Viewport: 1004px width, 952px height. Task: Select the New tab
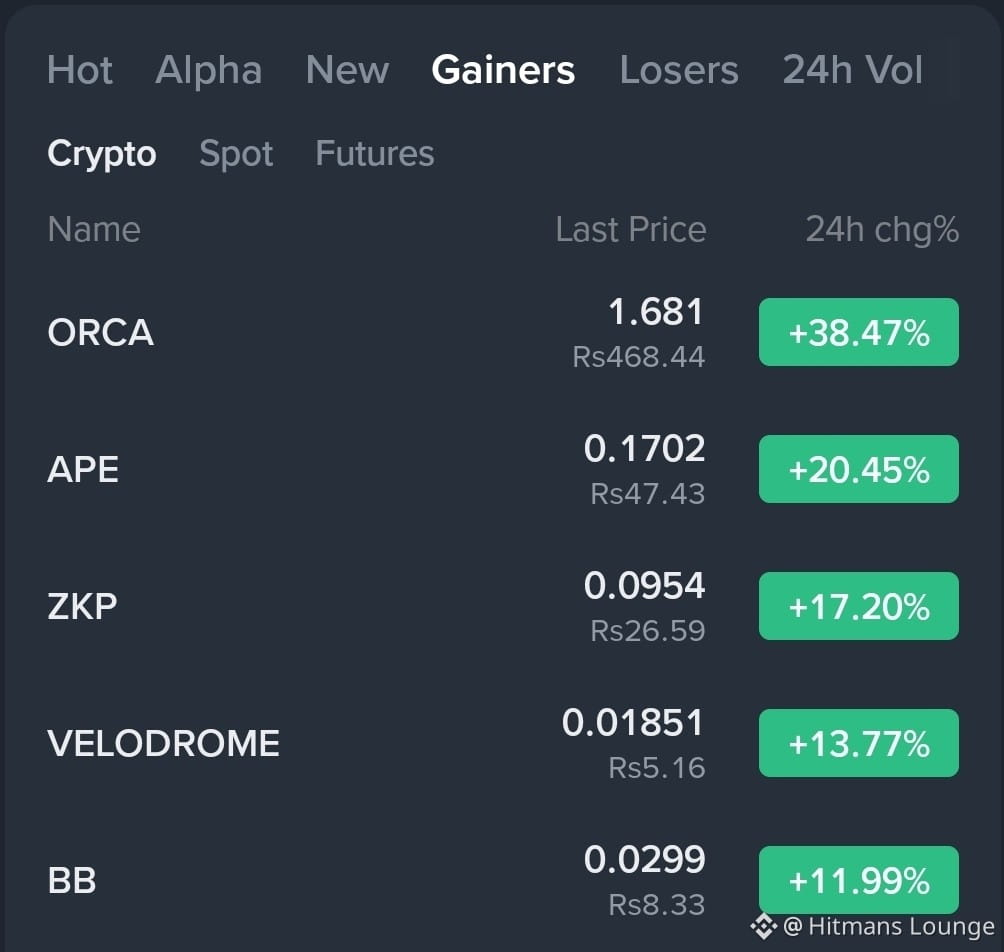pos(347,70)
